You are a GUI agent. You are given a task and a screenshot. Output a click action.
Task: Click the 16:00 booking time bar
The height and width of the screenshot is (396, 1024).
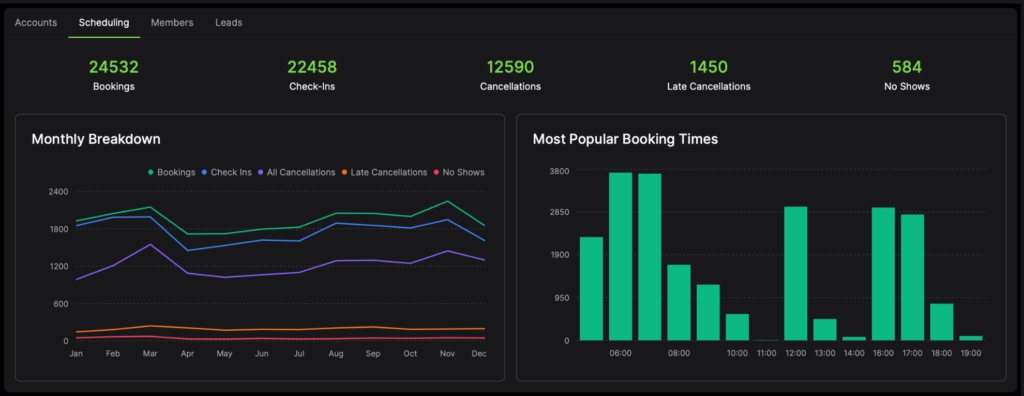(x=883, y=274)
